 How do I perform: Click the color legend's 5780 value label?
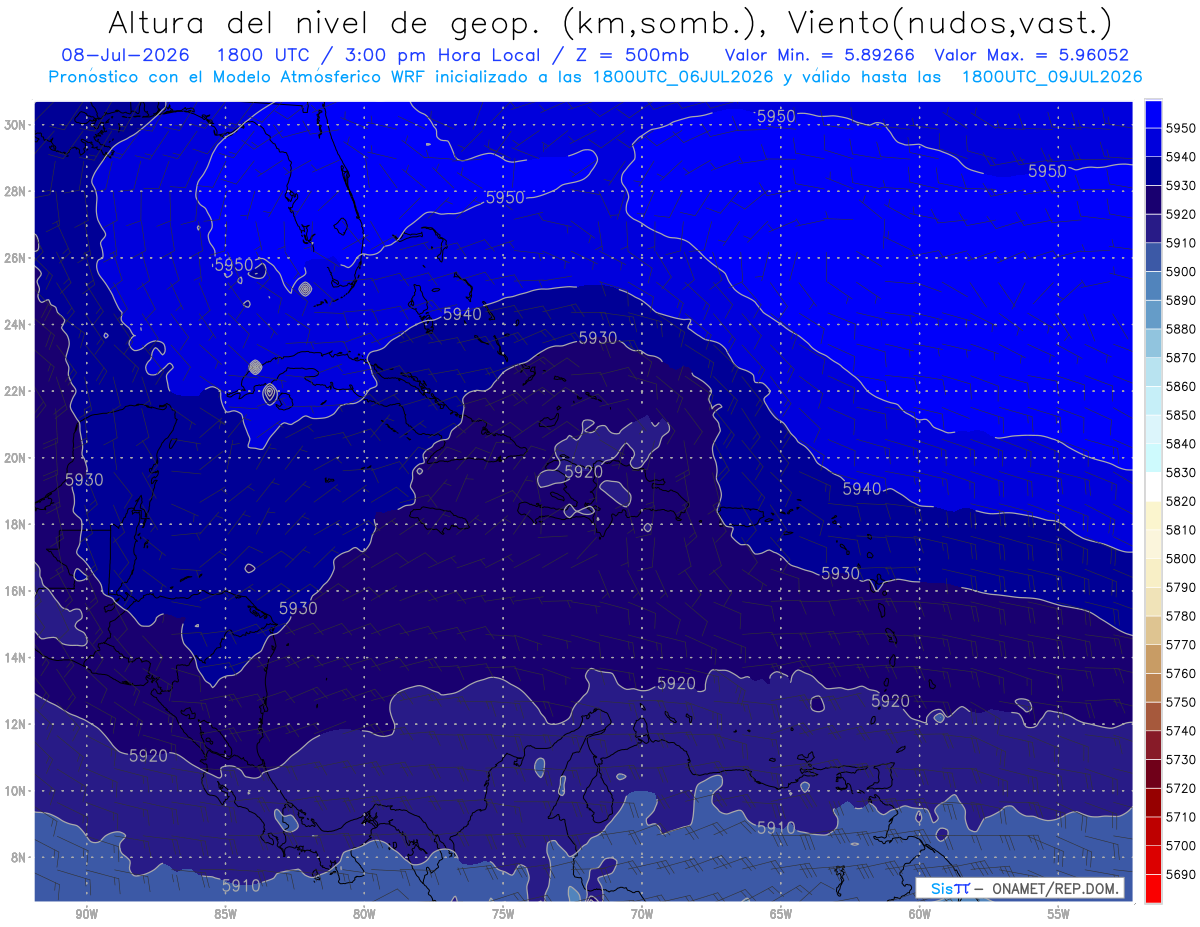(x=1181, y=616)
